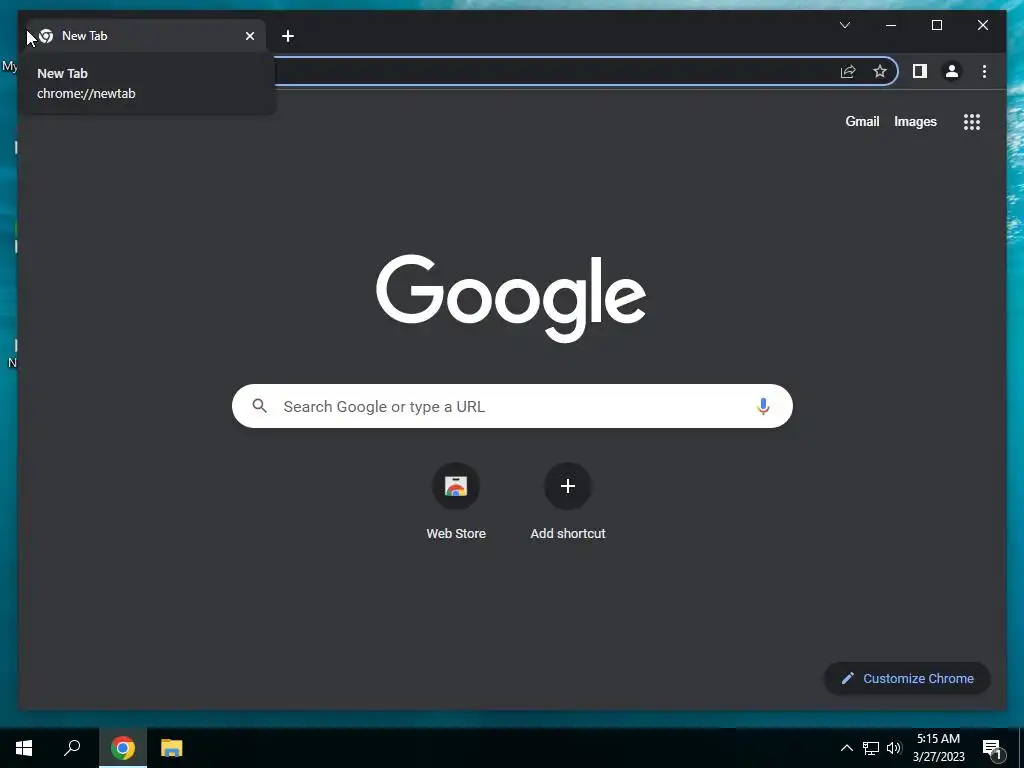Open the Chrome profile avatar menu

952,71
